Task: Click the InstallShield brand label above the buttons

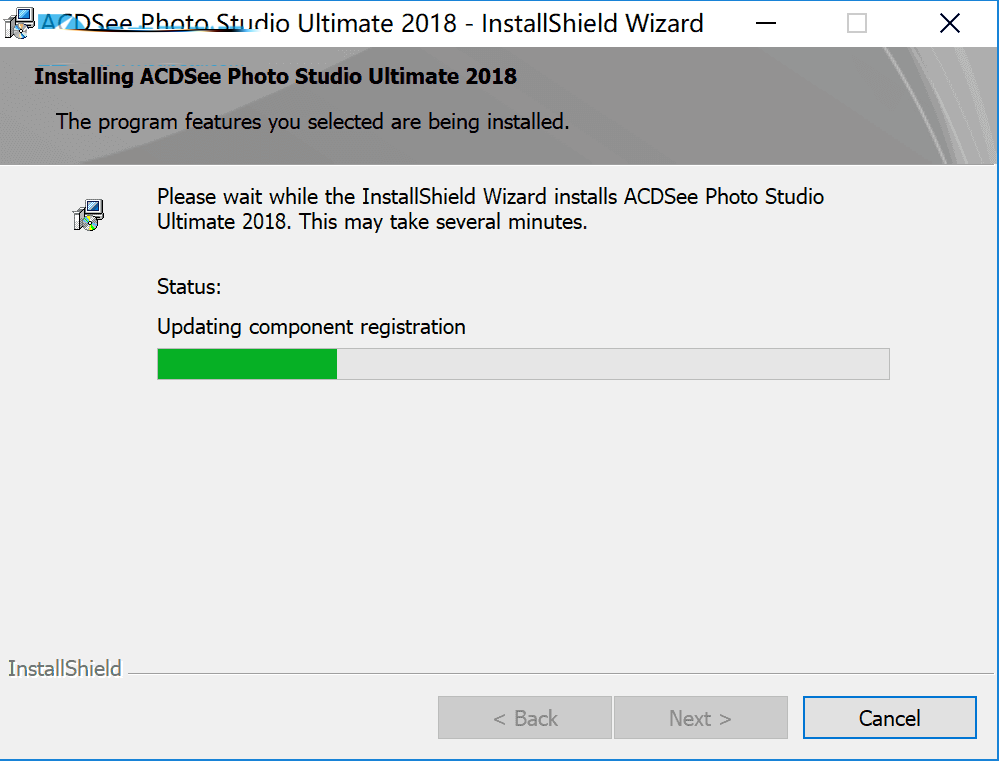Action: [65, 669]
